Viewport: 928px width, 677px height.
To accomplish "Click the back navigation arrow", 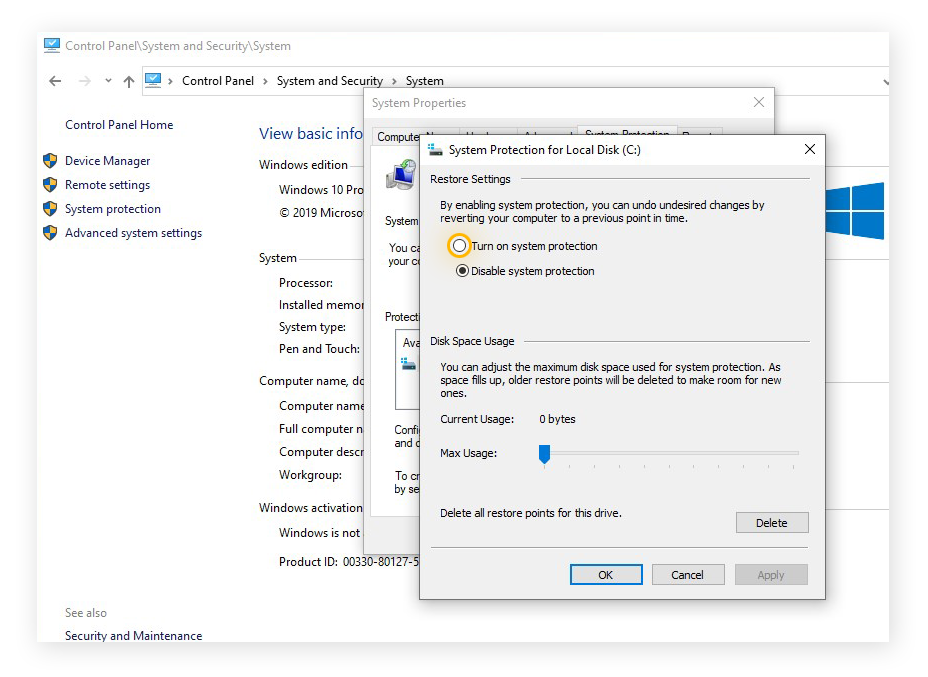I will [x=55, y=81].
